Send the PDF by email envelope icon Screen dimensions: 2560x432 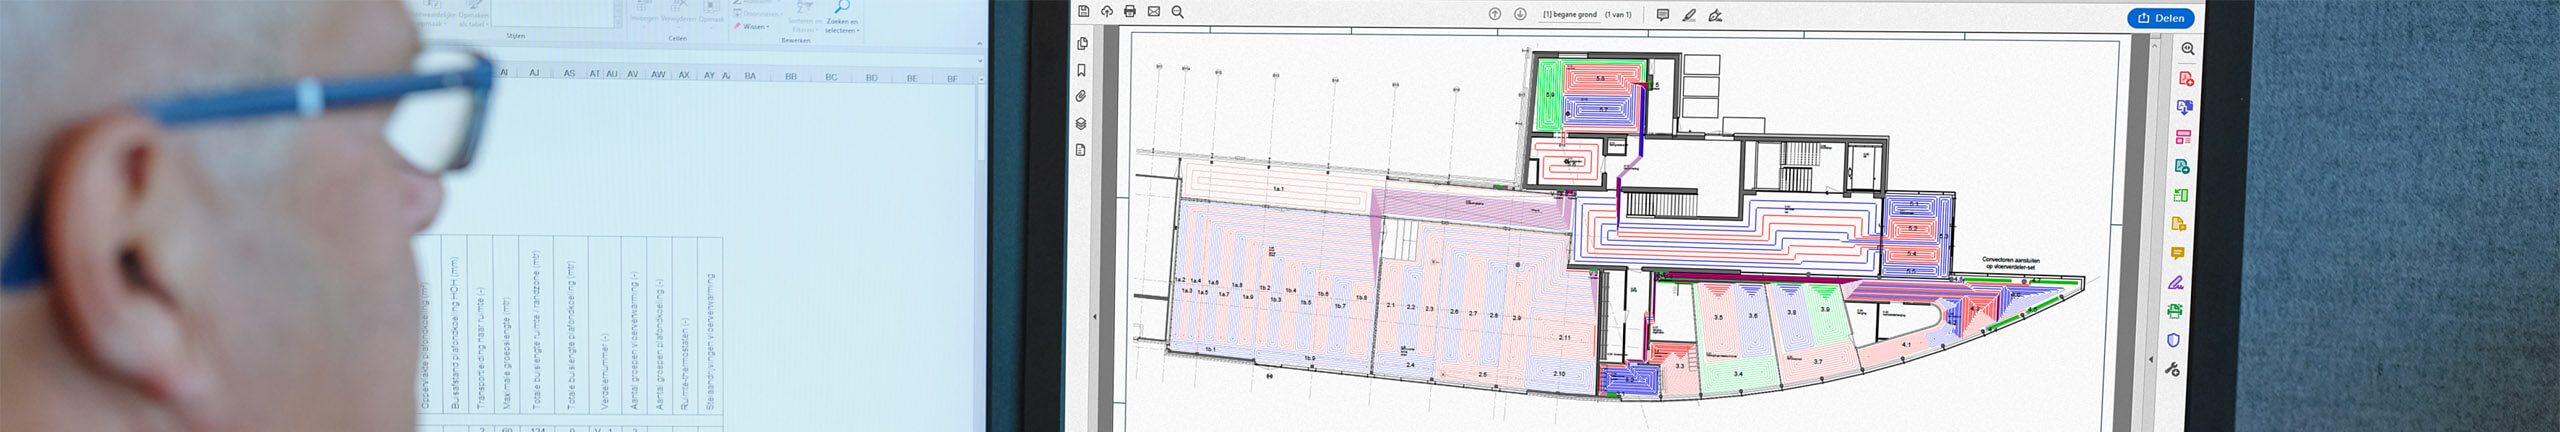click(x=1154, y=11)
